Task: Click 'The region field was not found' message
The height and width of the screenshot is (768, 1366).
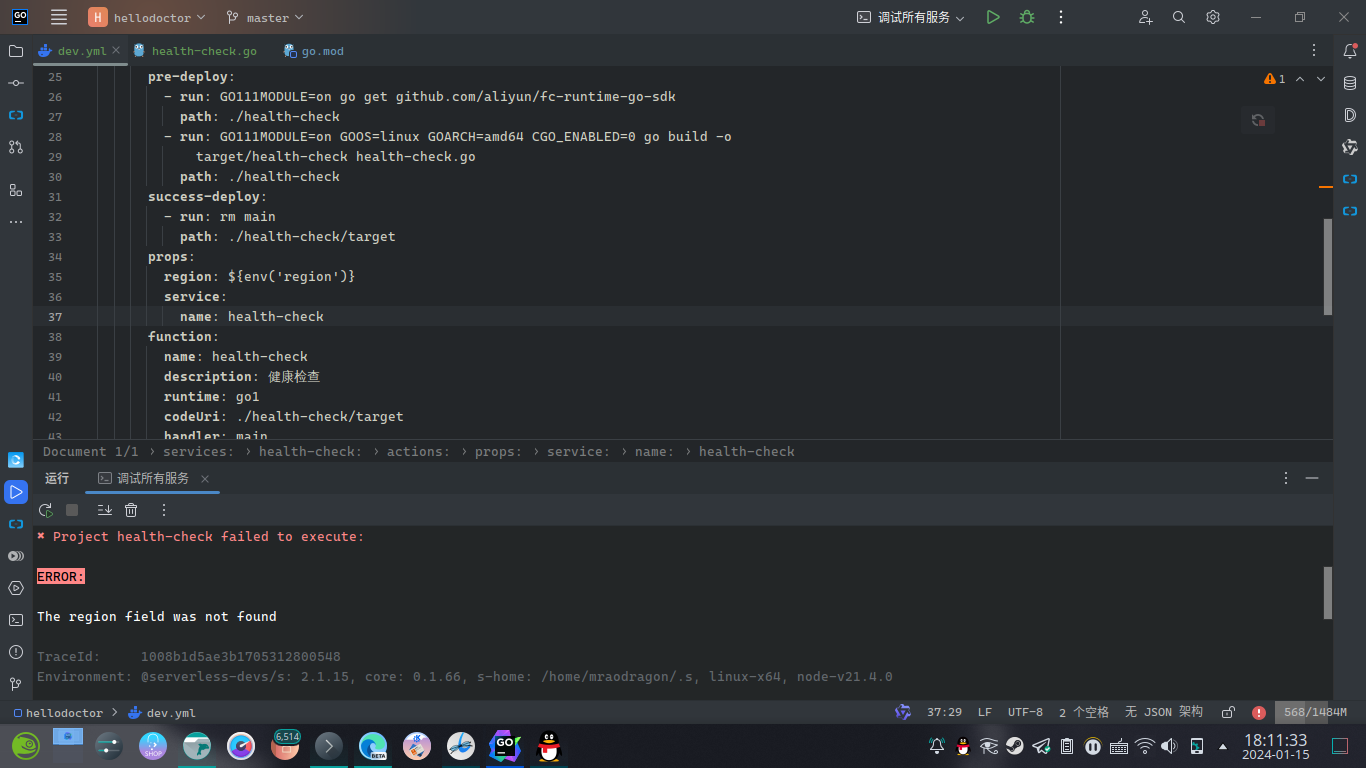Action: pos(157,617)
